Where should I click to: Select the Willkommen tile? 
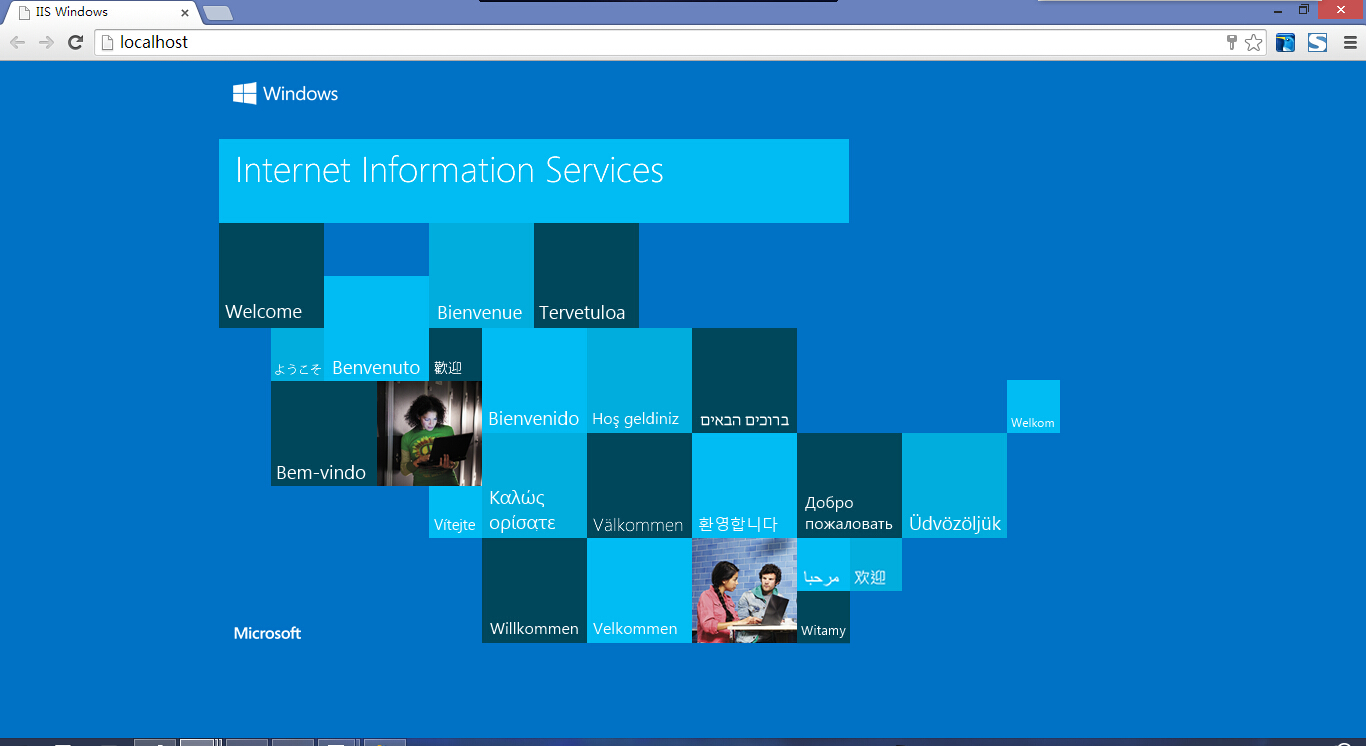[x=534, y=590]
